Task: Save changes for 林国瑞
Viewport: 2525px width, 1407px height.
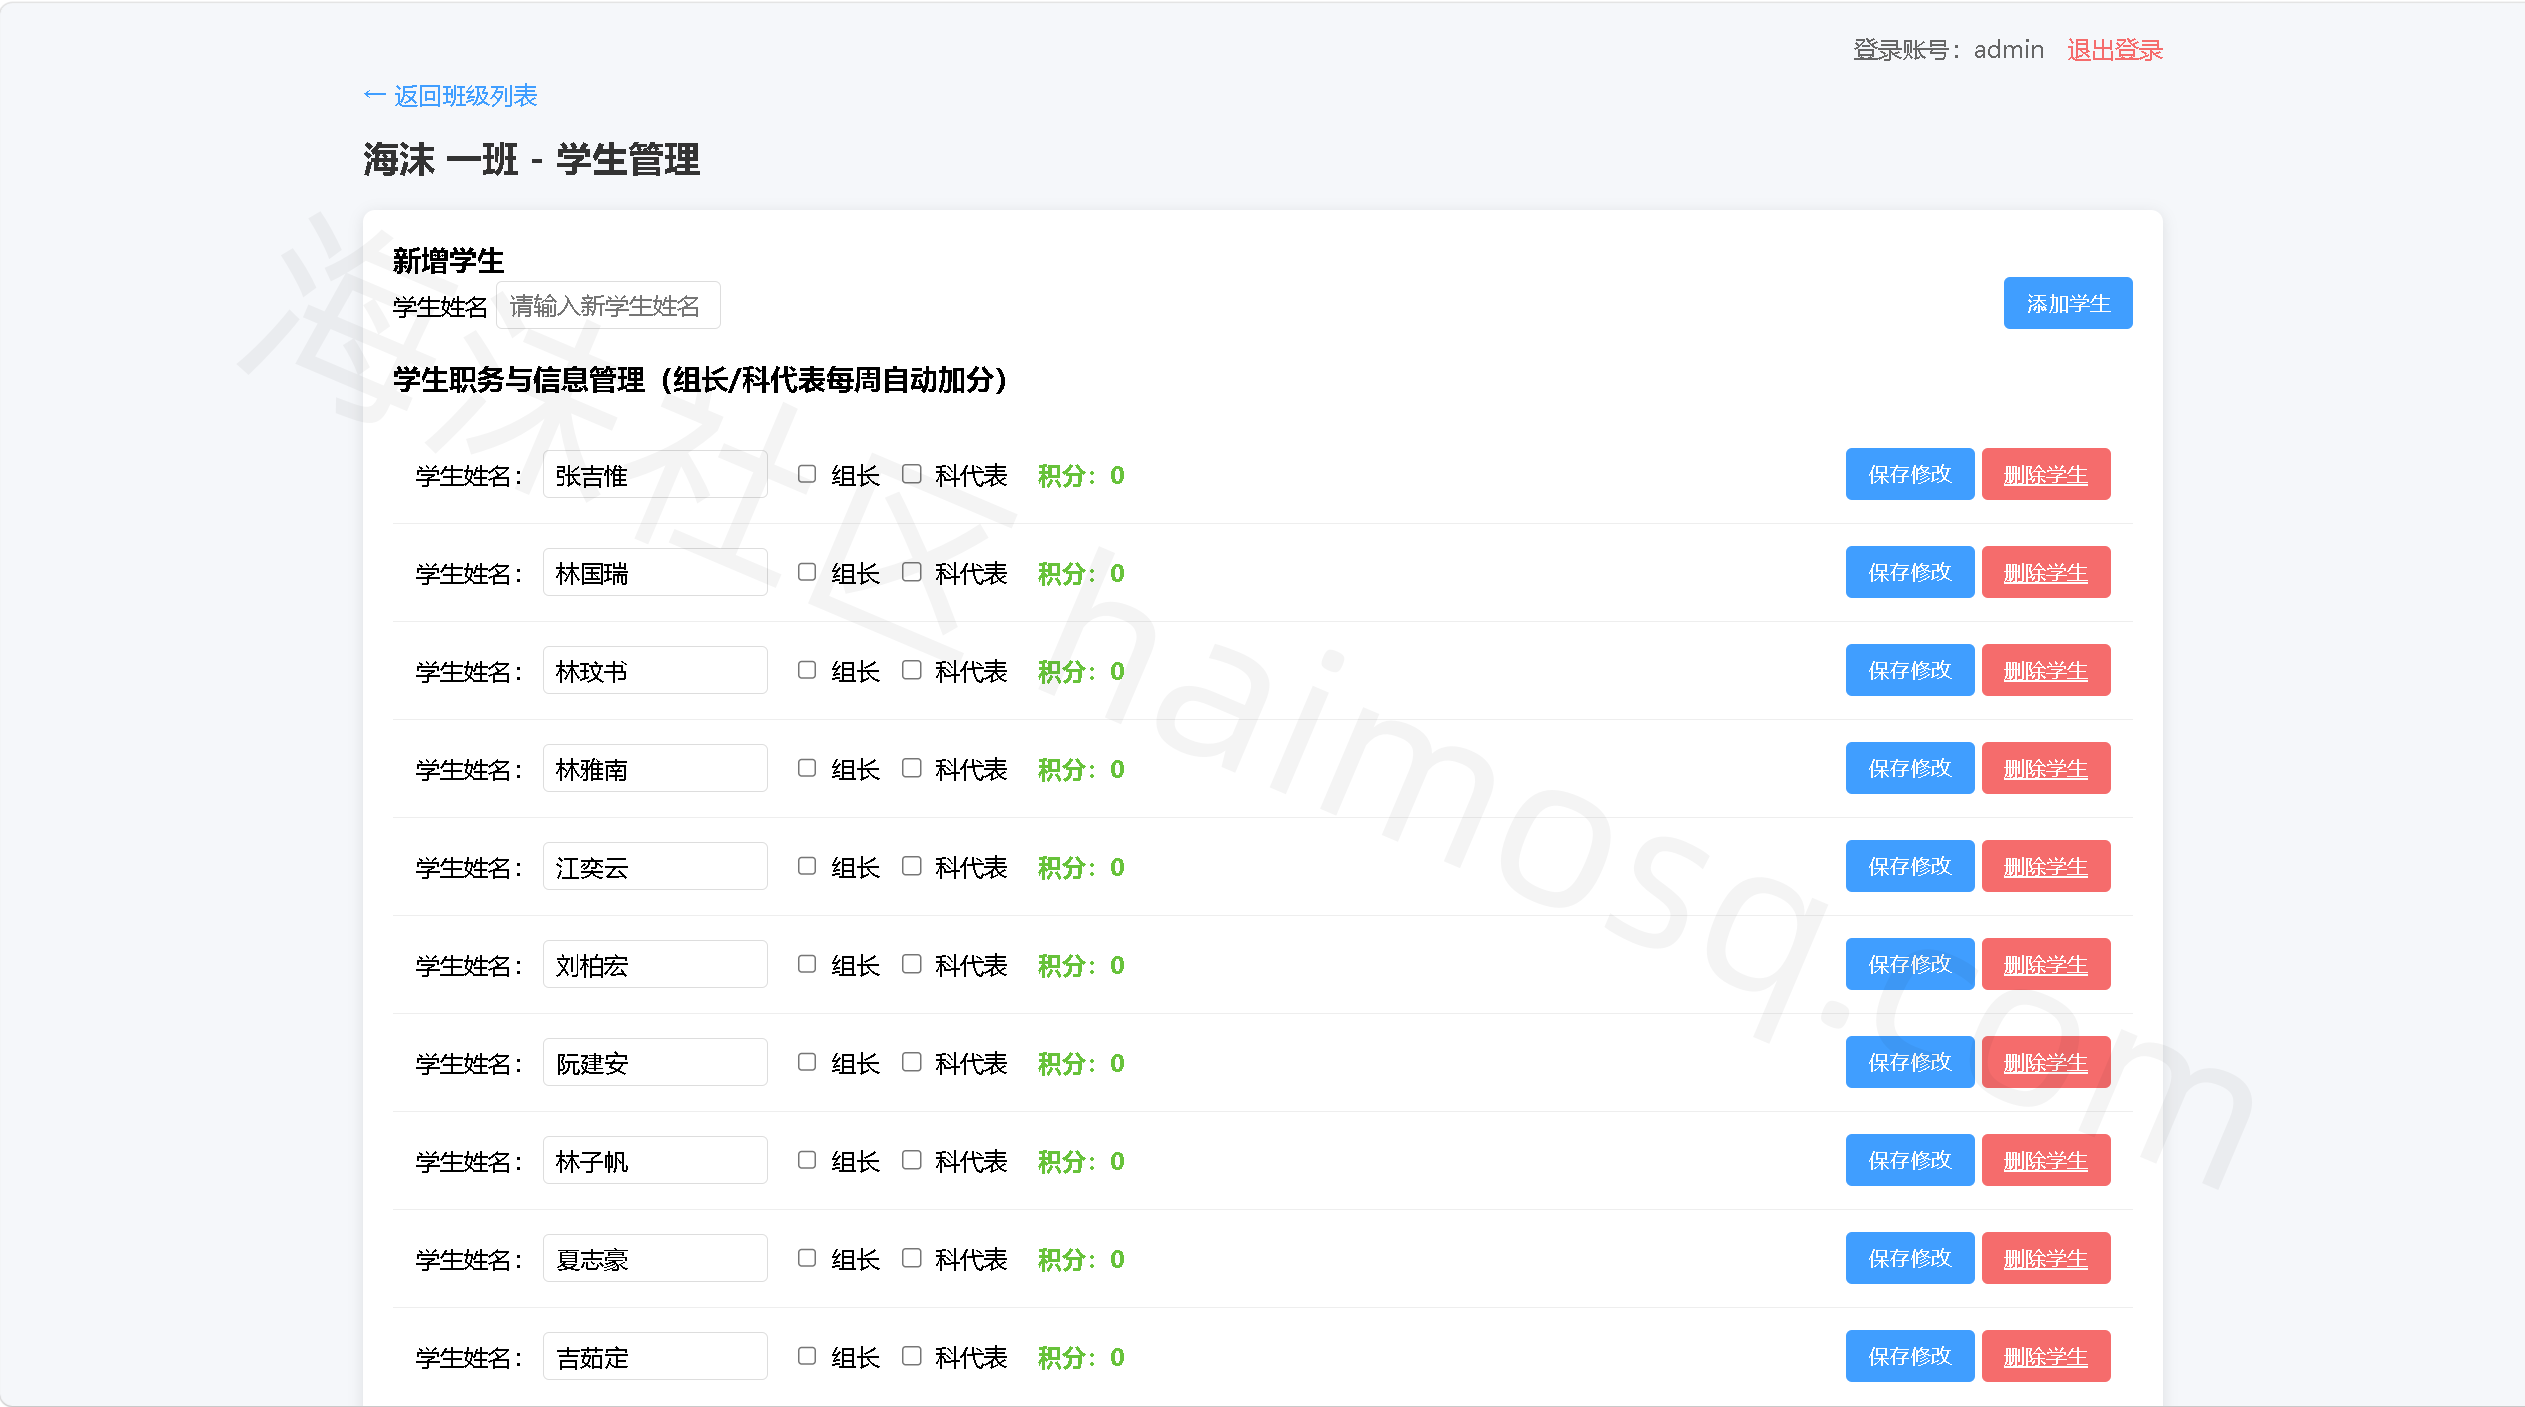Action: pos(1910,572)
